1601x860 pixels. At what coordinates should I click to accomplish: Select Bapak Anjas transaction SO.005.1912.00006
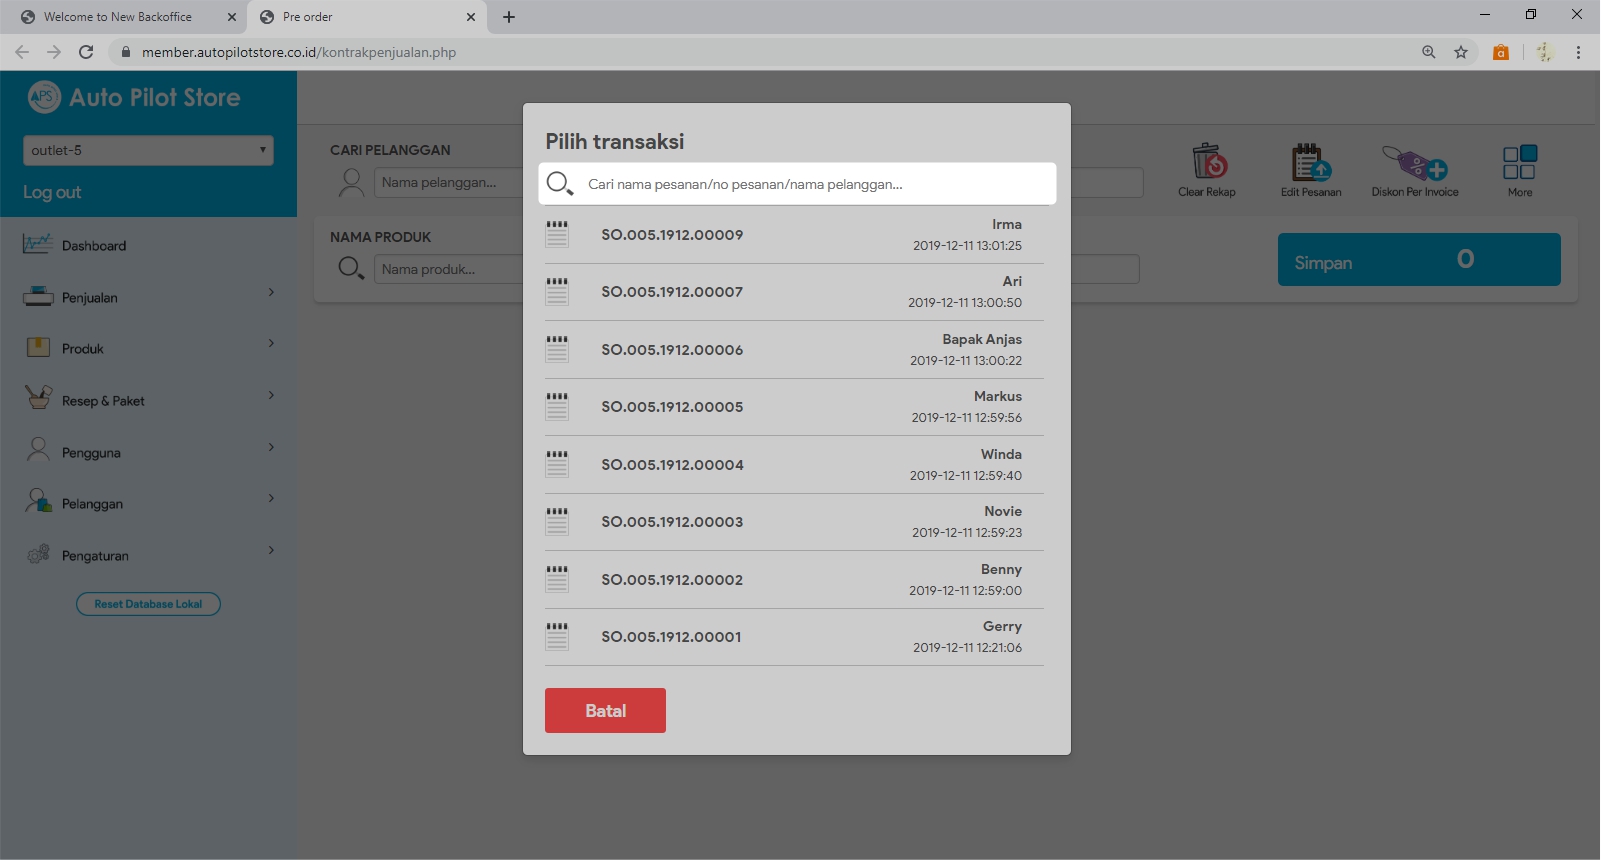point(794,350)
